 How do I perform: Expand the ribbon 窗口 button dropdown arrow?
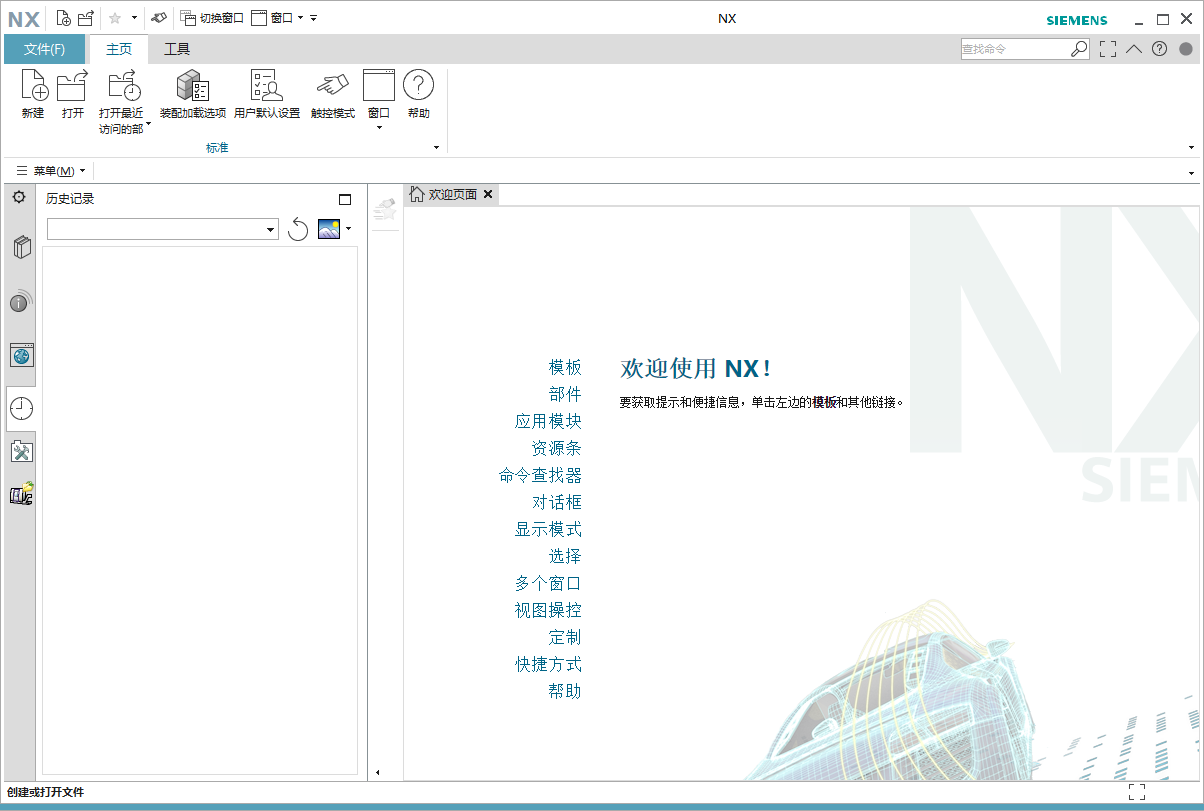pyautogui.click(x=379, y=128)
